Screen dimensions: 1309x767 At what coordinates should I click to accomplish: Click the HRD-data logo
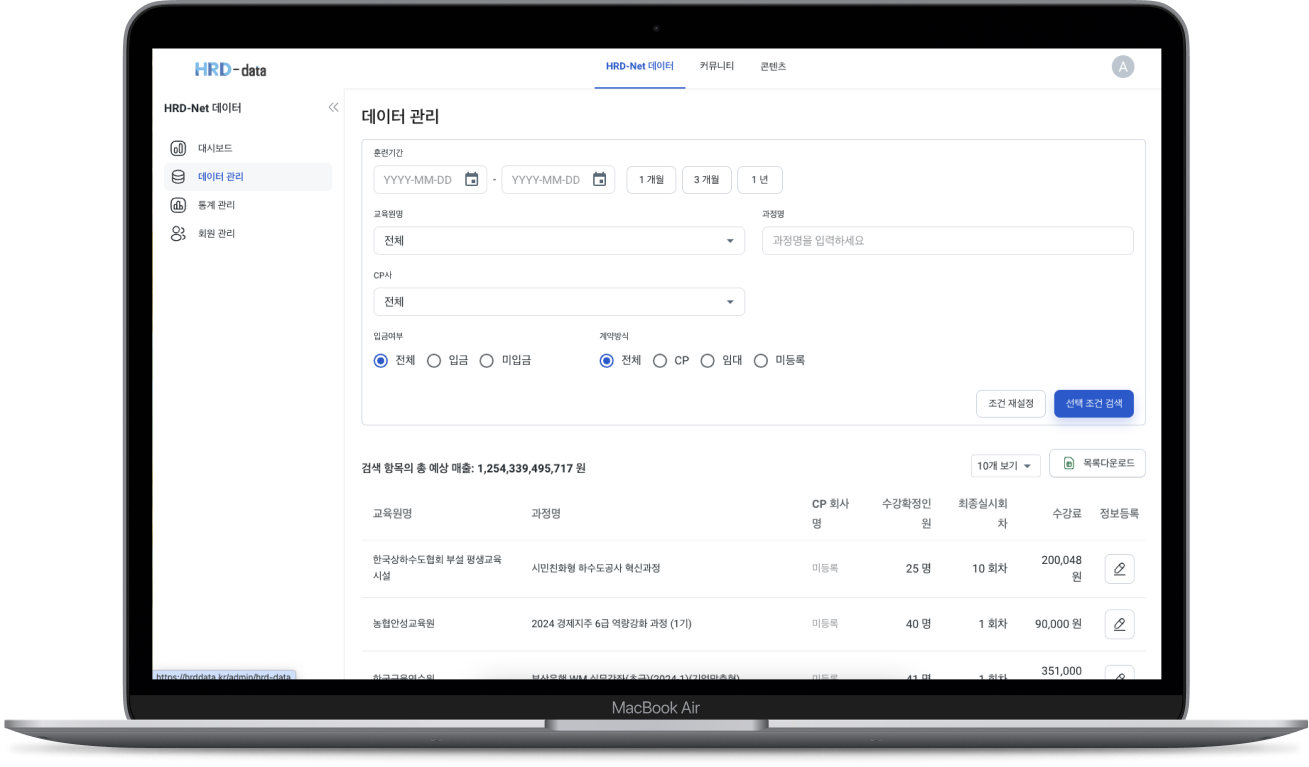coord(230,69)
